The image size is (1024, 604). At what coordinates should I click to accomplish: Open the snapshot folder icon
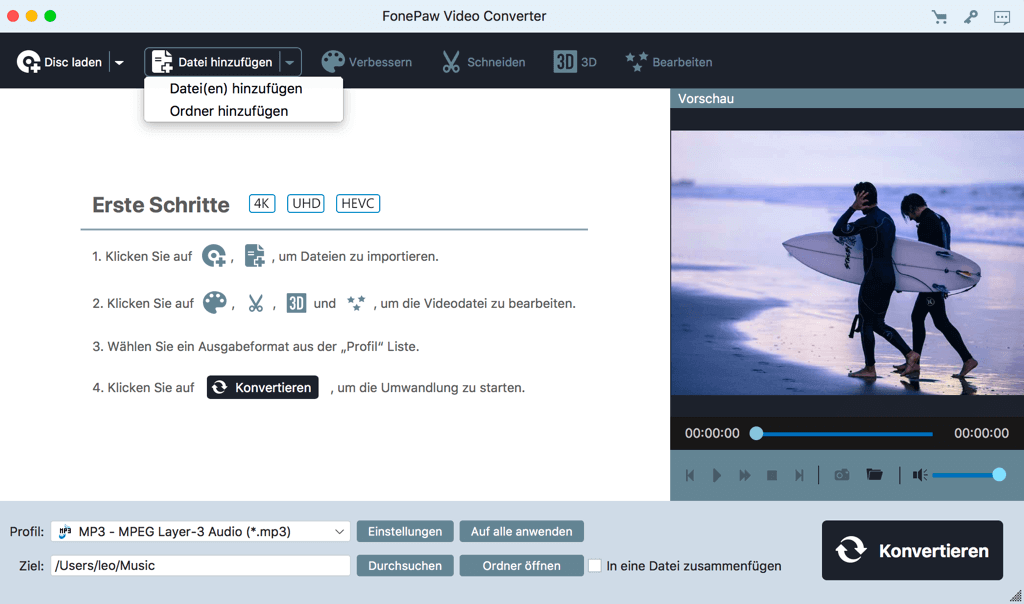tap(874, 474)
